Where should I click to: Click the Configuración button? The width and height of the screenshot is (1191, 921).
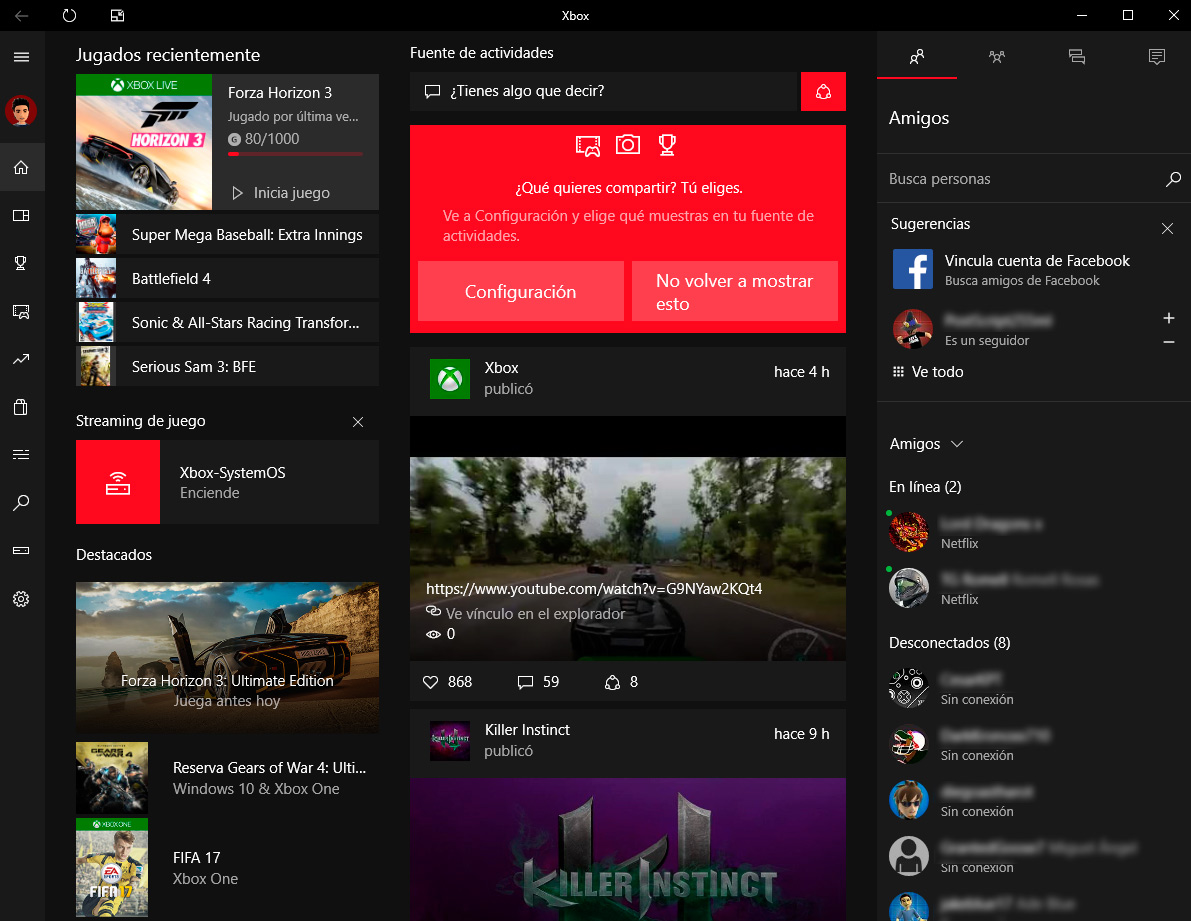pos(520,292)
